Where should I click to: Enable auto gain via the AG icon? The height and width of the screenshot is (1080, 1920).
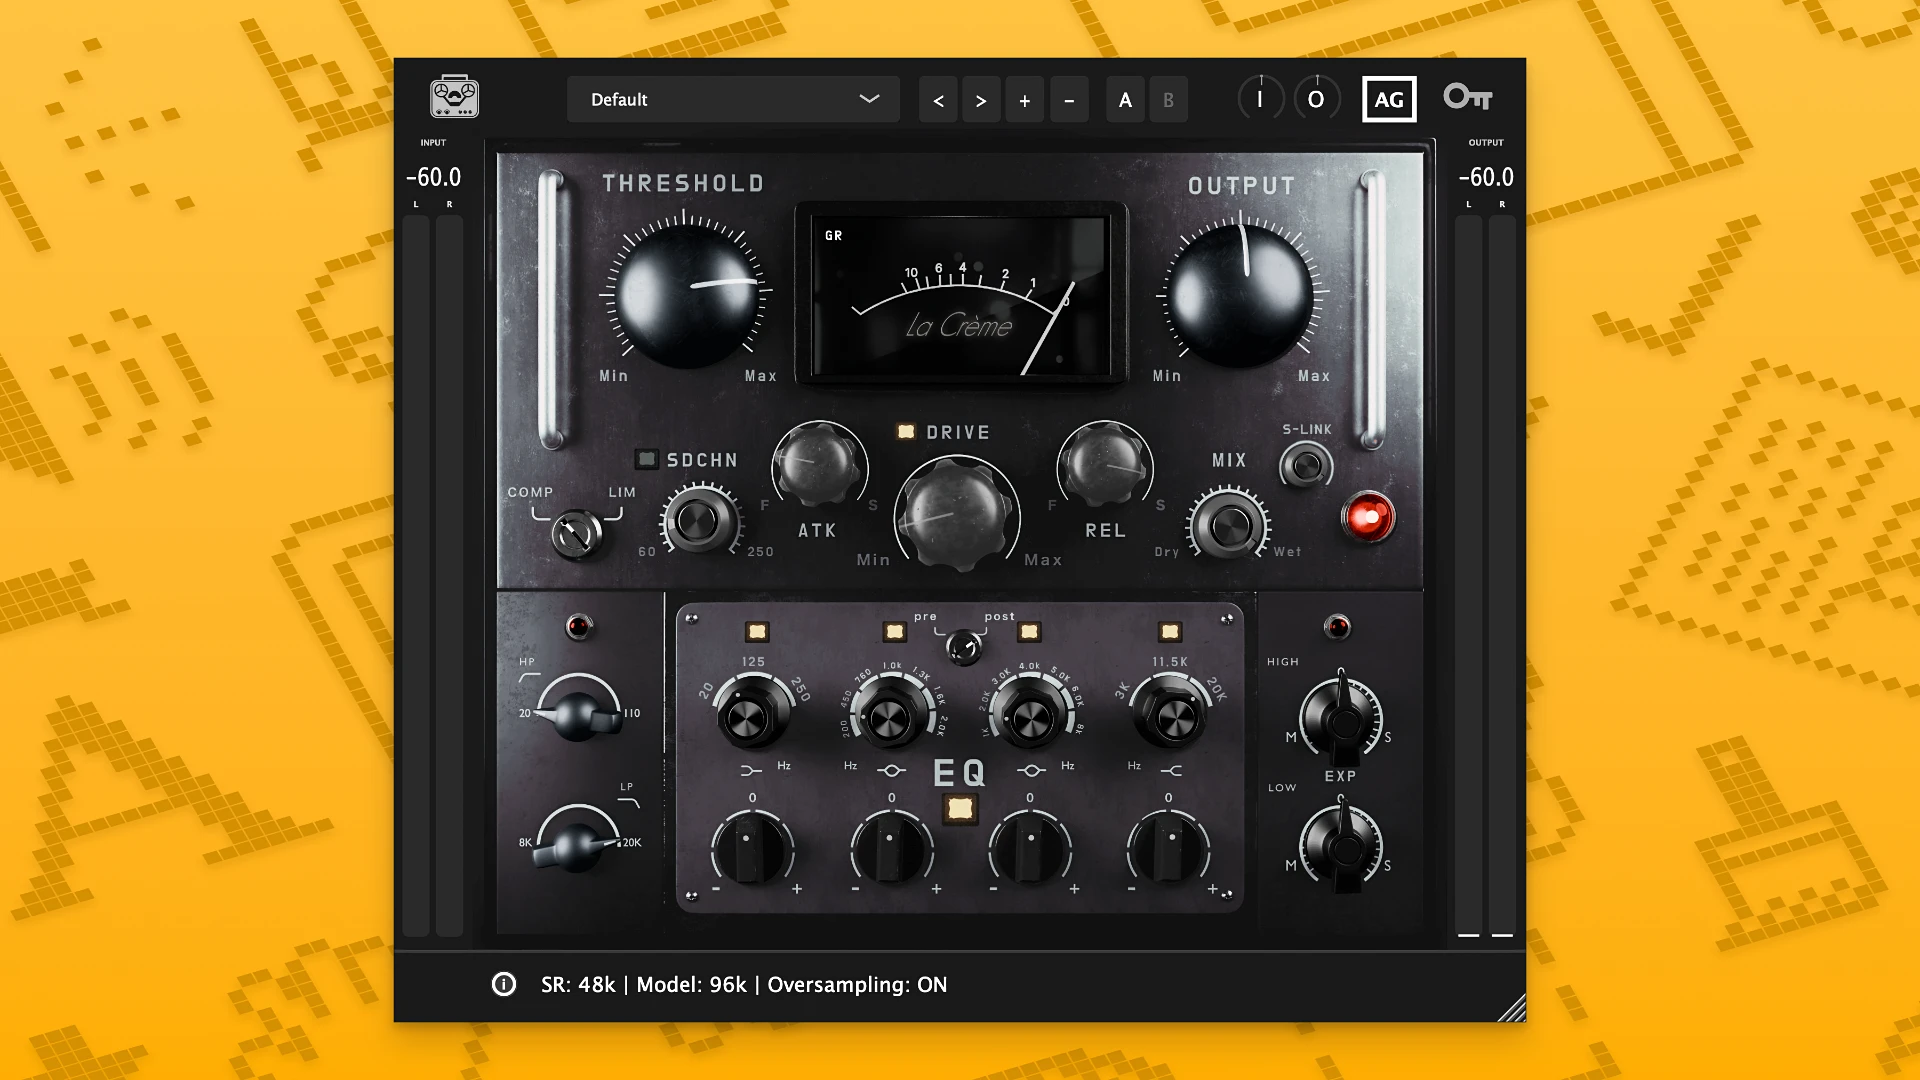pos(1389,98)
